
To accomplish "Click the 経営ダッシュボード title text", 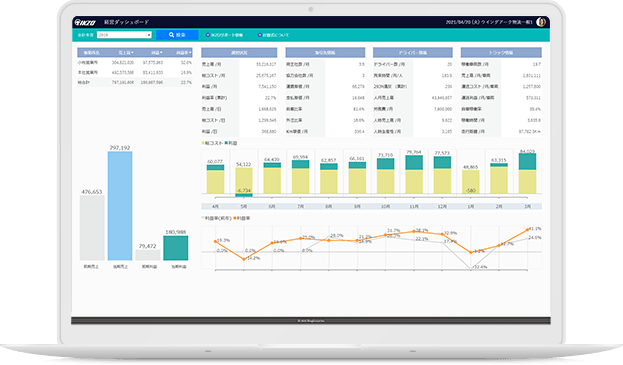I will [x=127, y=22].
